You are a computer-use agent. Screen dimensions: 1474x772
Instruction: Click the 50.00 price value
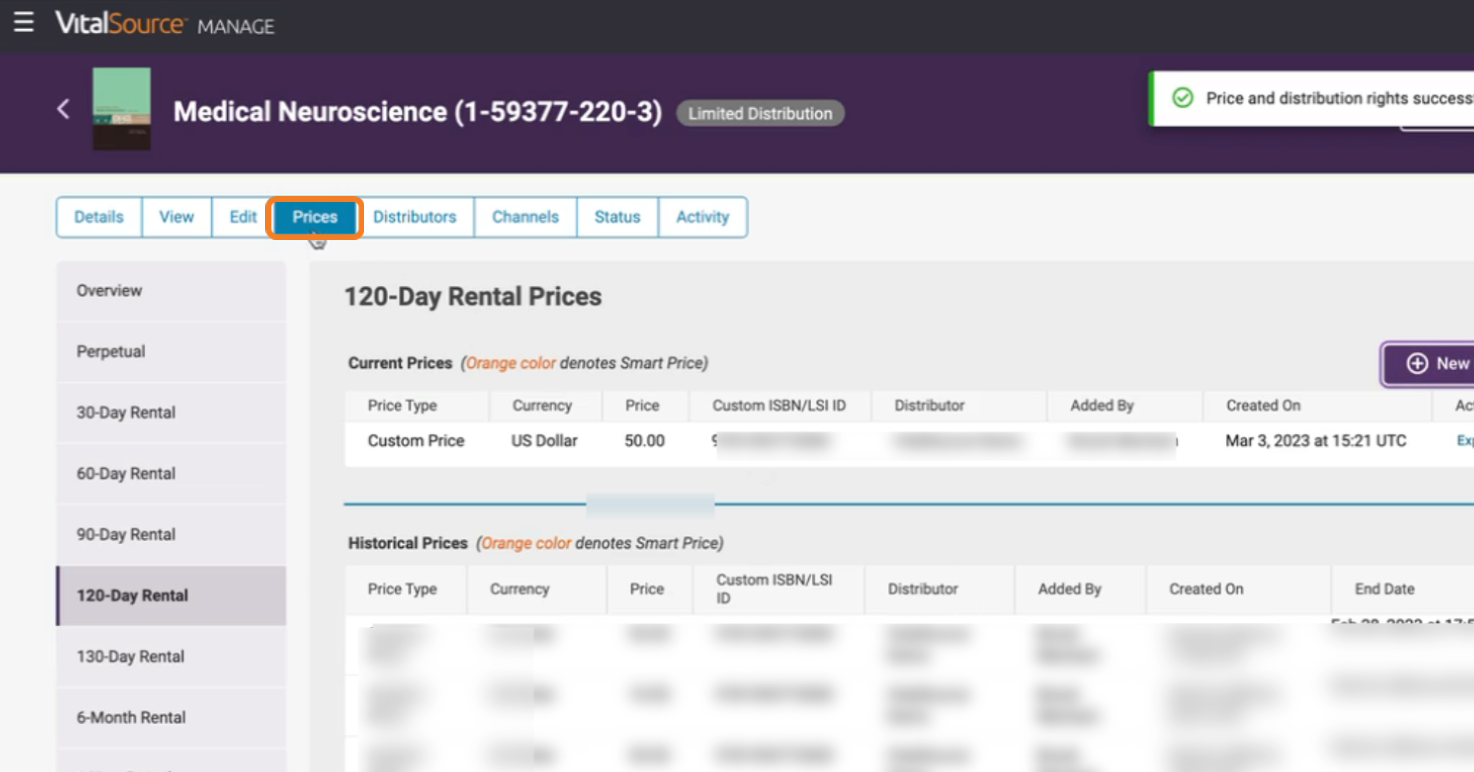pos(644,441)
